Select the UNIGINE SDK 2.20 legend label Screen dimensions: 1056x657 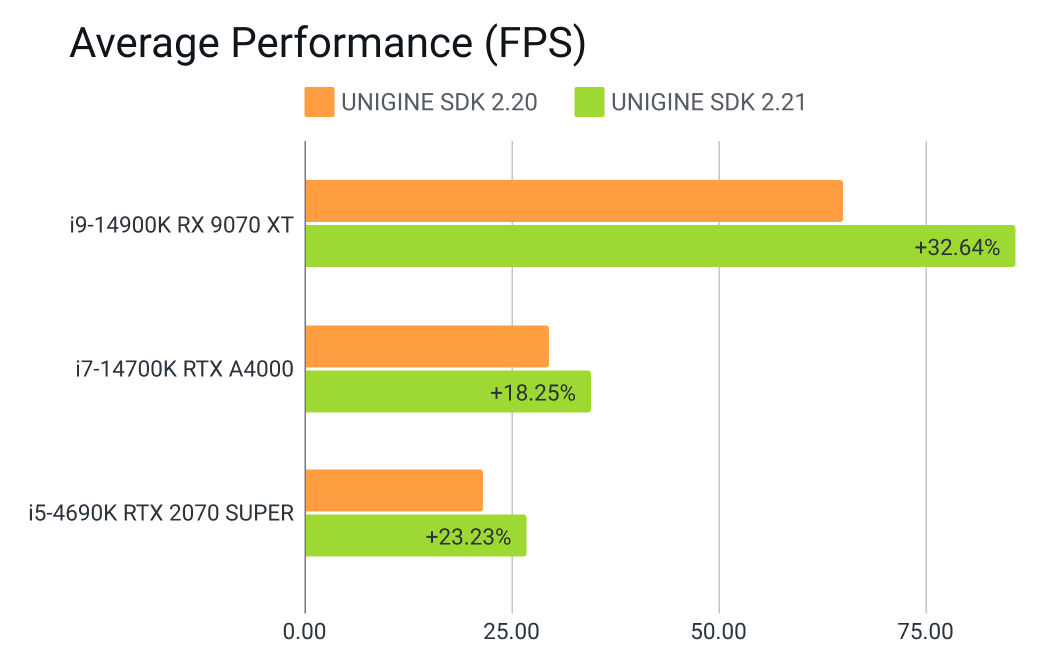coord(439,102)
